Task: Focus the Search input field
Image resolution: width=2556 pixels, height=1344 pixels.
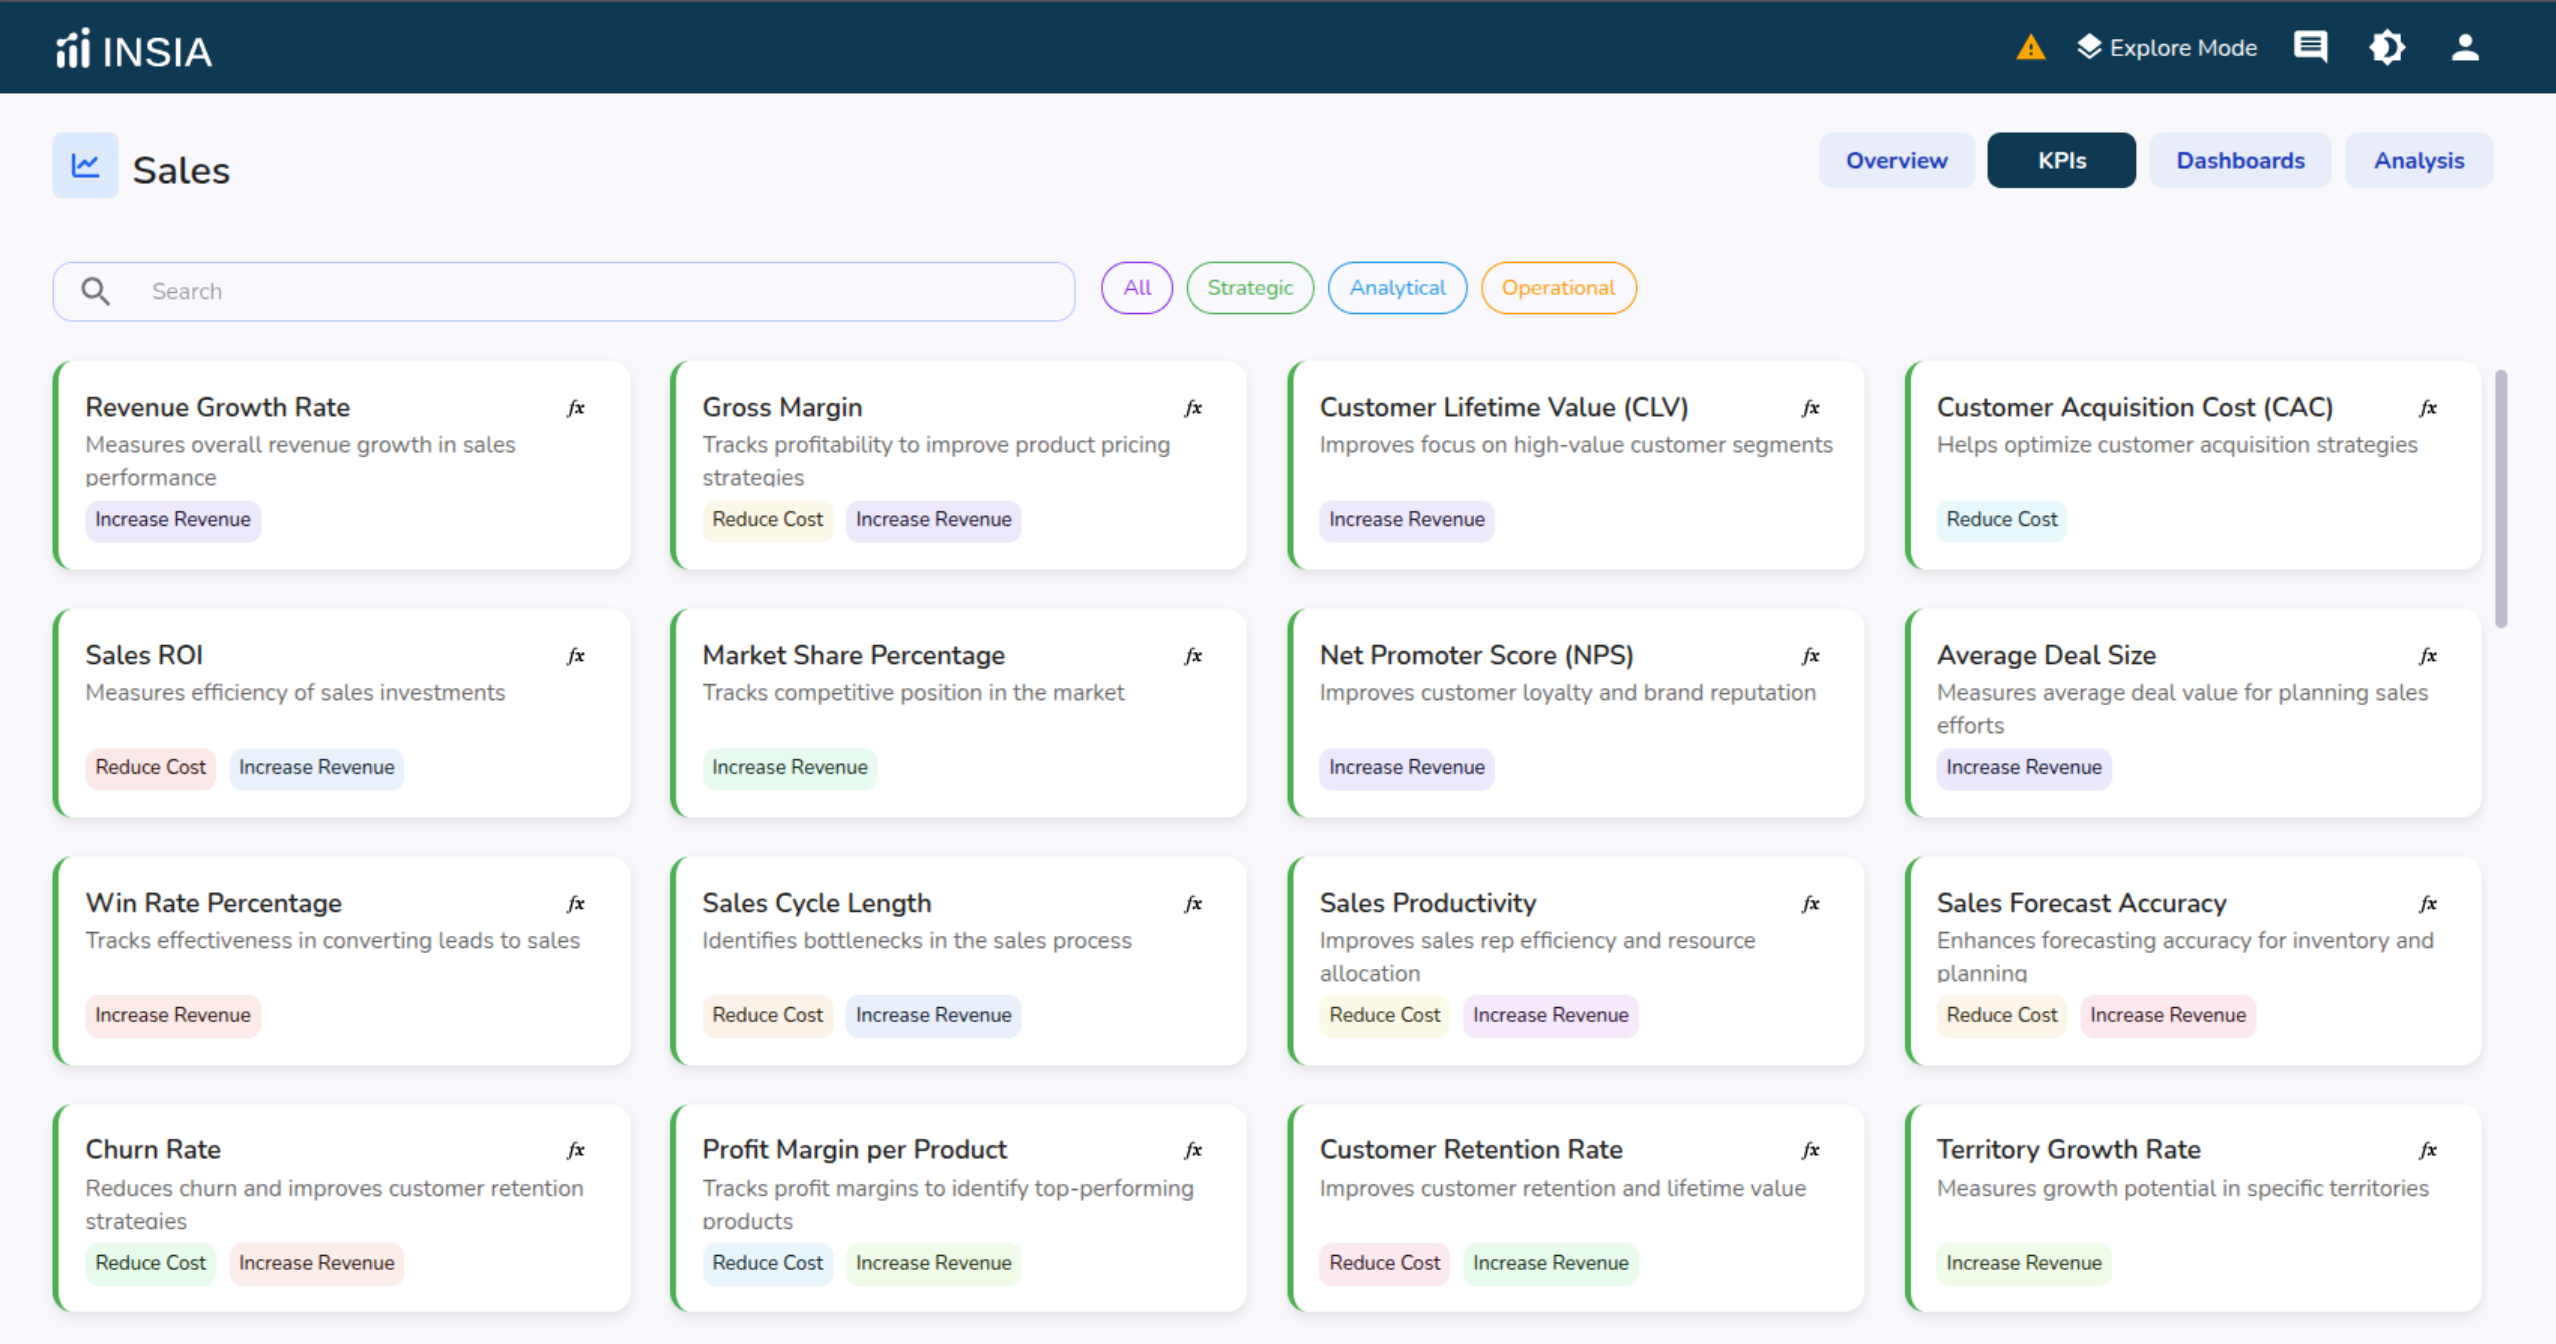Action: point(564,291)
